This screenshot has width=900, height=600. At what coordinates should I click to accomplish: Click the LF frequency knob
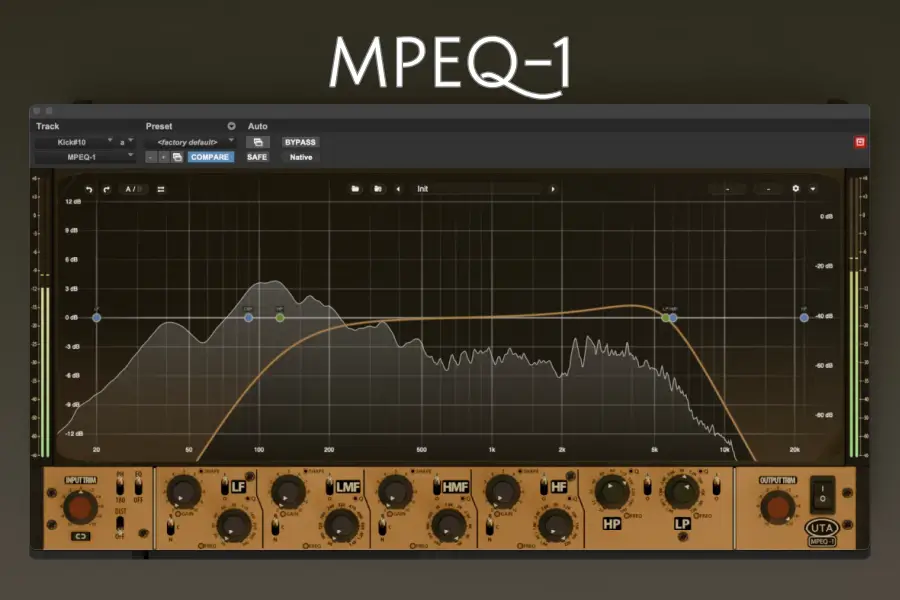pos(234,525)
